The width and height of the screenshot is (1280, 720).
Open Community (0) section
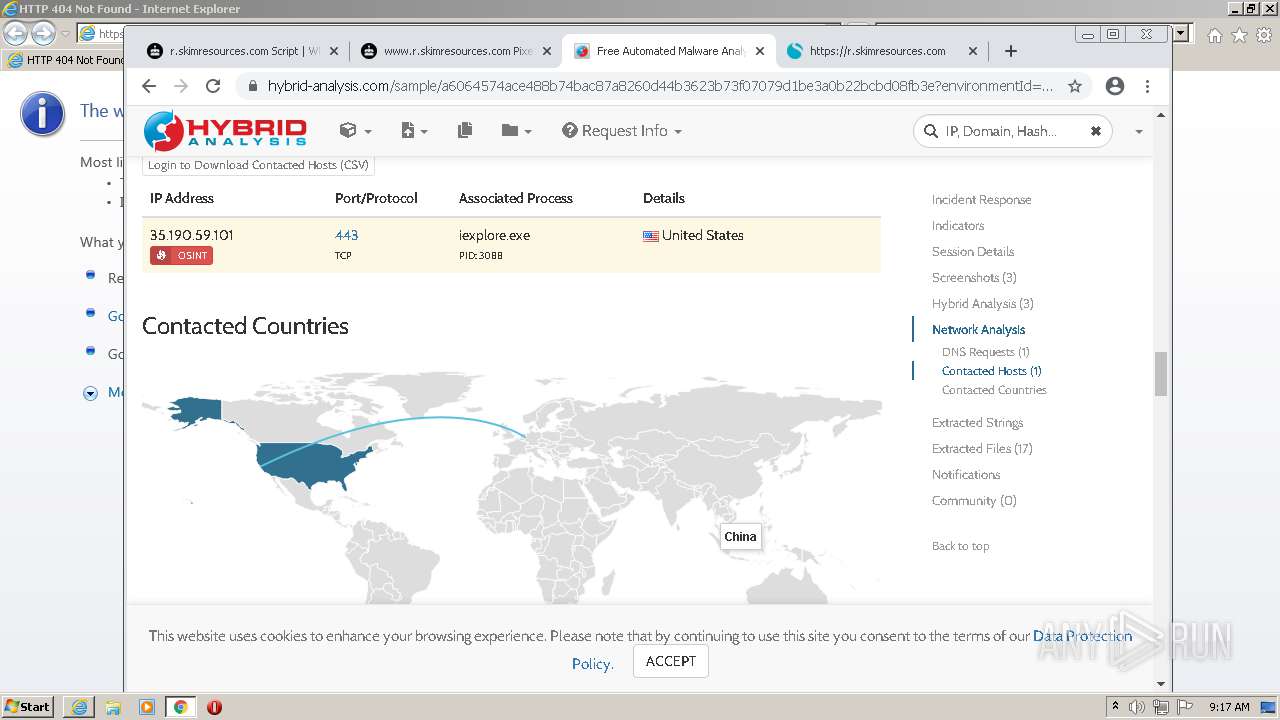(x=974, y=501)
